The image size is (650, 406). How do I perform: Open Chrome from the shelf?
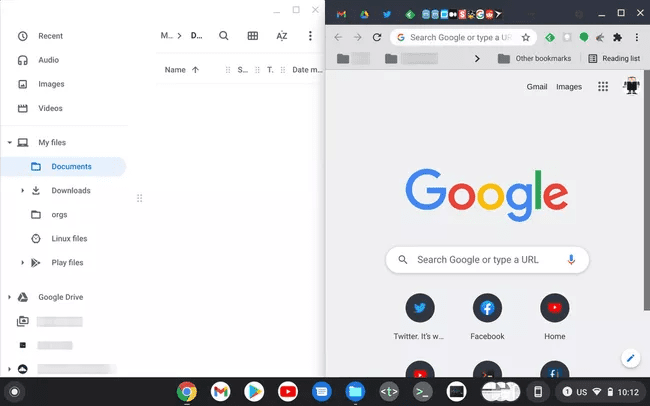click(187, 391)
